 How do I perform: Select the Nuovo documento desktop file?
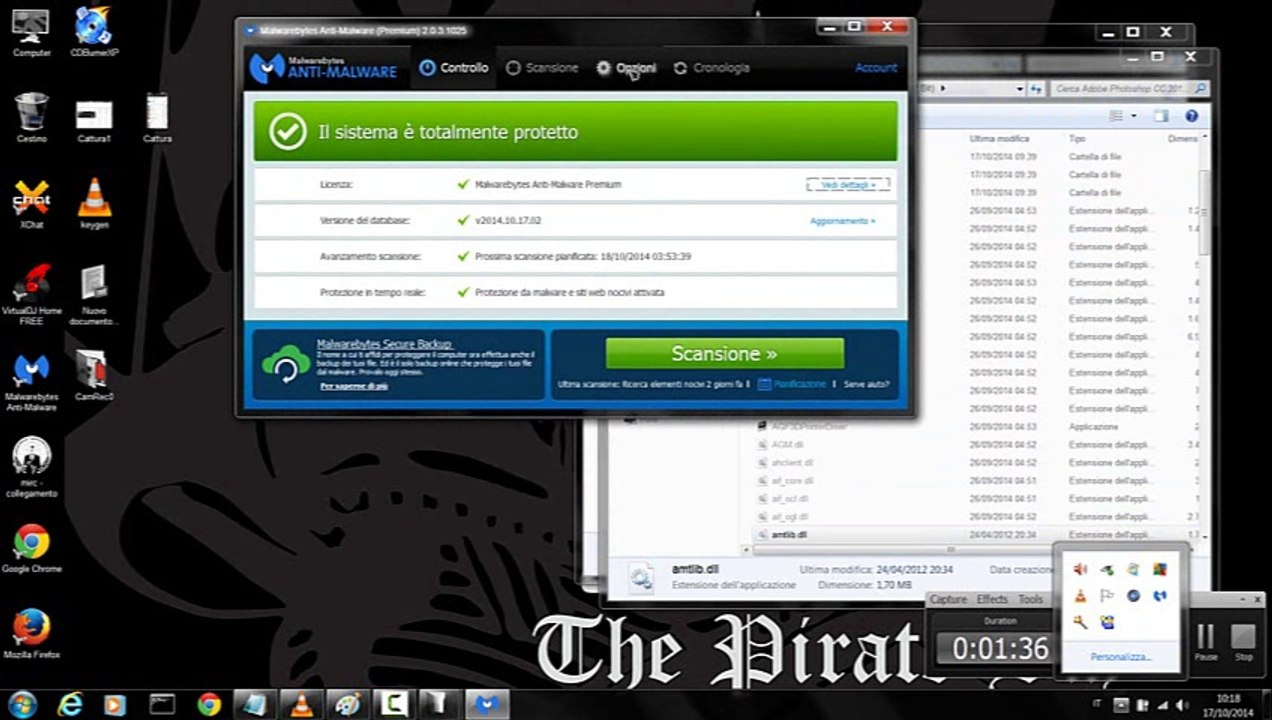pyautogui.click(x=94, y=294)
